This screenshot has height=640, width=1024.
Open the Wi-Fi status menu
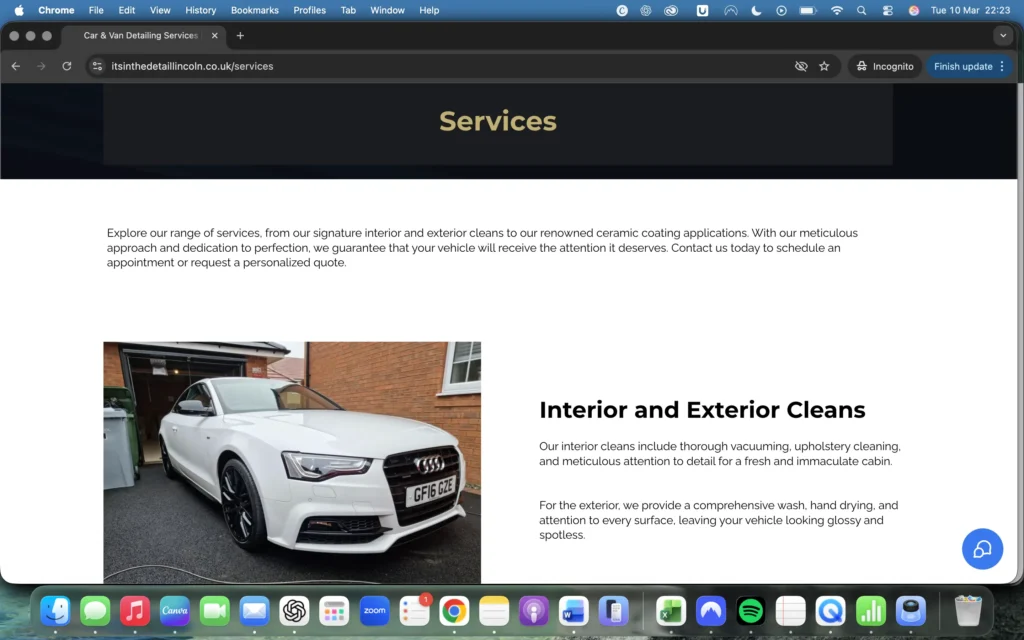[836, 10]
